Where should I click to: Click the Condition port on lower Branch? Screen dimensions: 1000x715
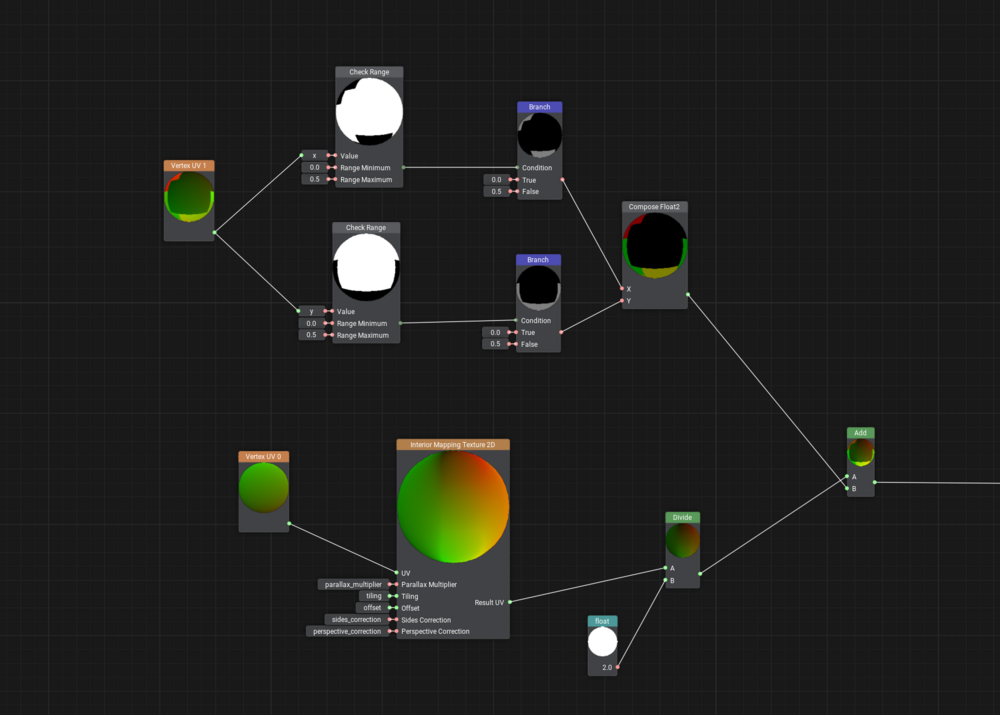516,320
